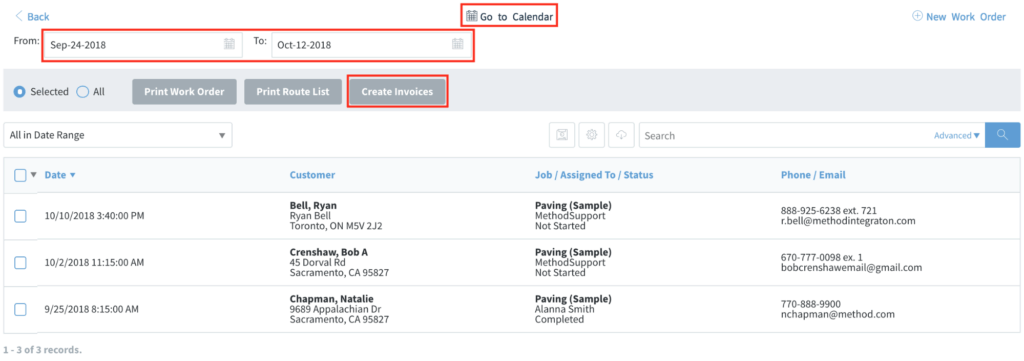Screen dimensions: 1024x361
Task: Click the save view icon beside gear
Action: click(x=562, y=135)
